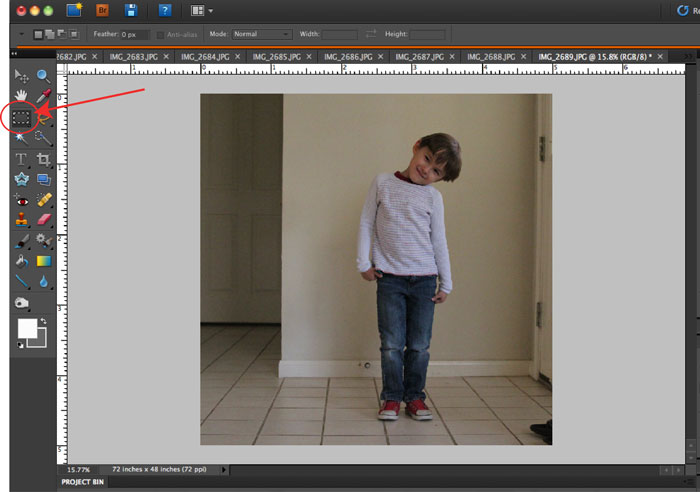Click the Height input field

pyautogui.click(x=427, y=34)
